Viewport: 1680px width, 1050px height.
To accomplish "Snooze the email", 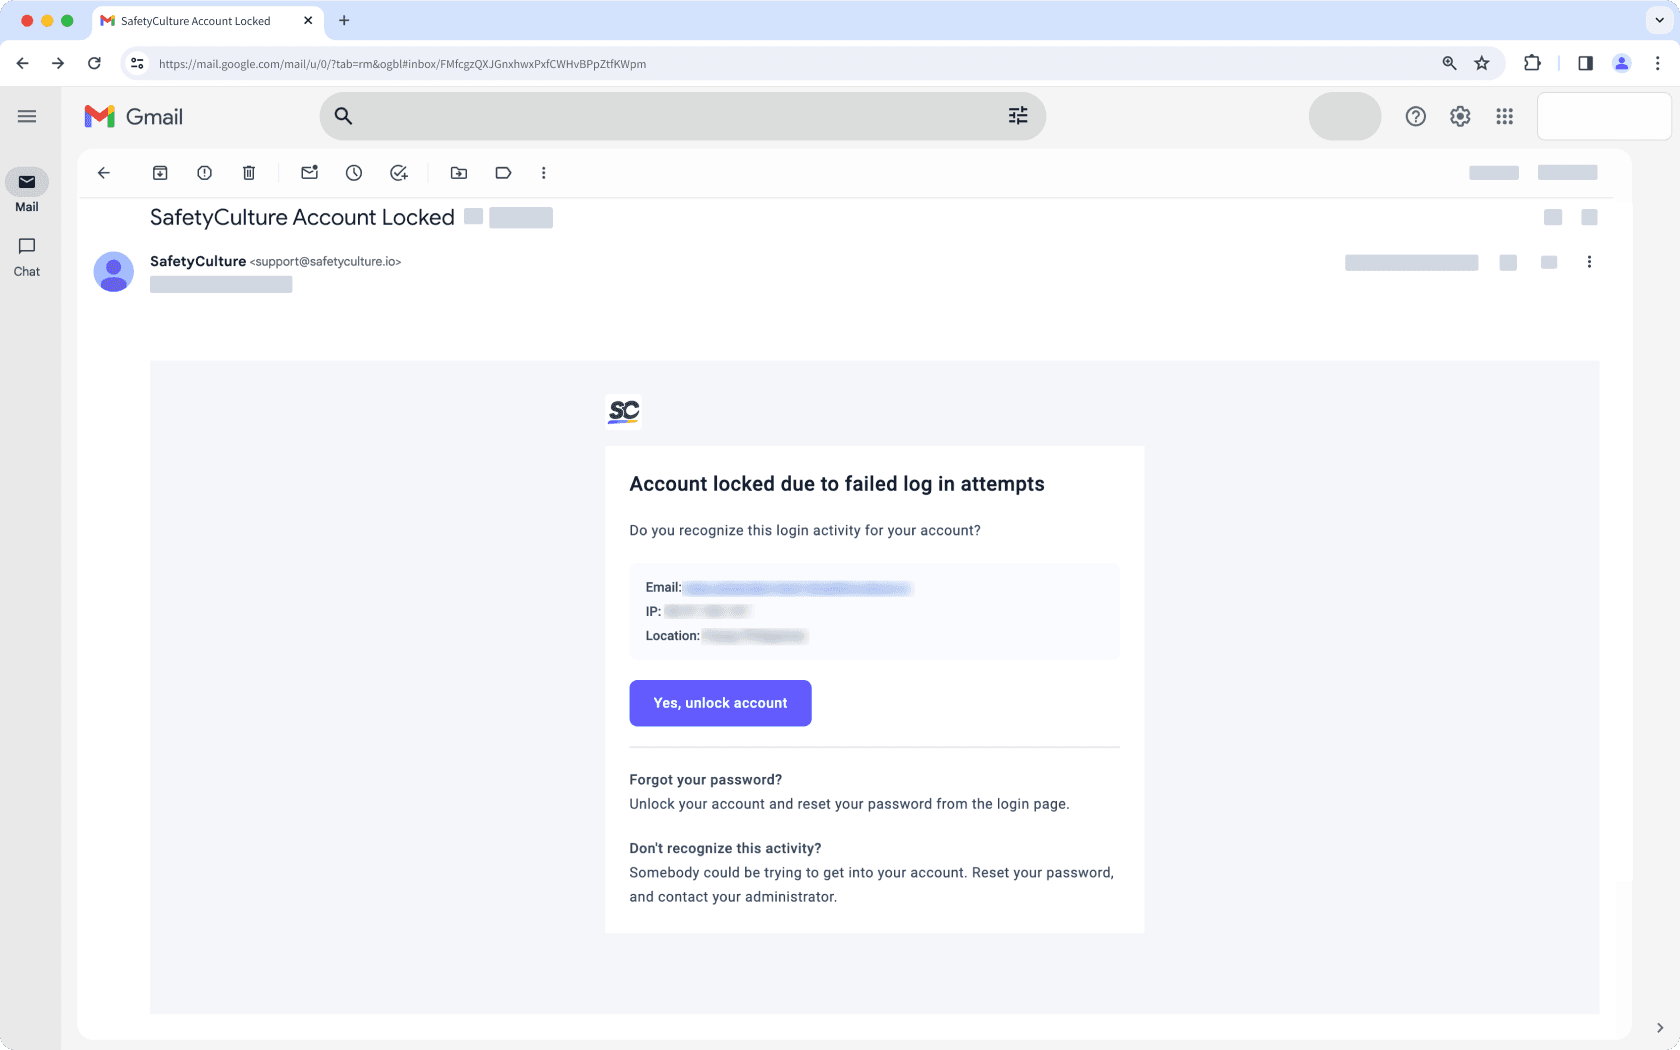I will (353, 172).
